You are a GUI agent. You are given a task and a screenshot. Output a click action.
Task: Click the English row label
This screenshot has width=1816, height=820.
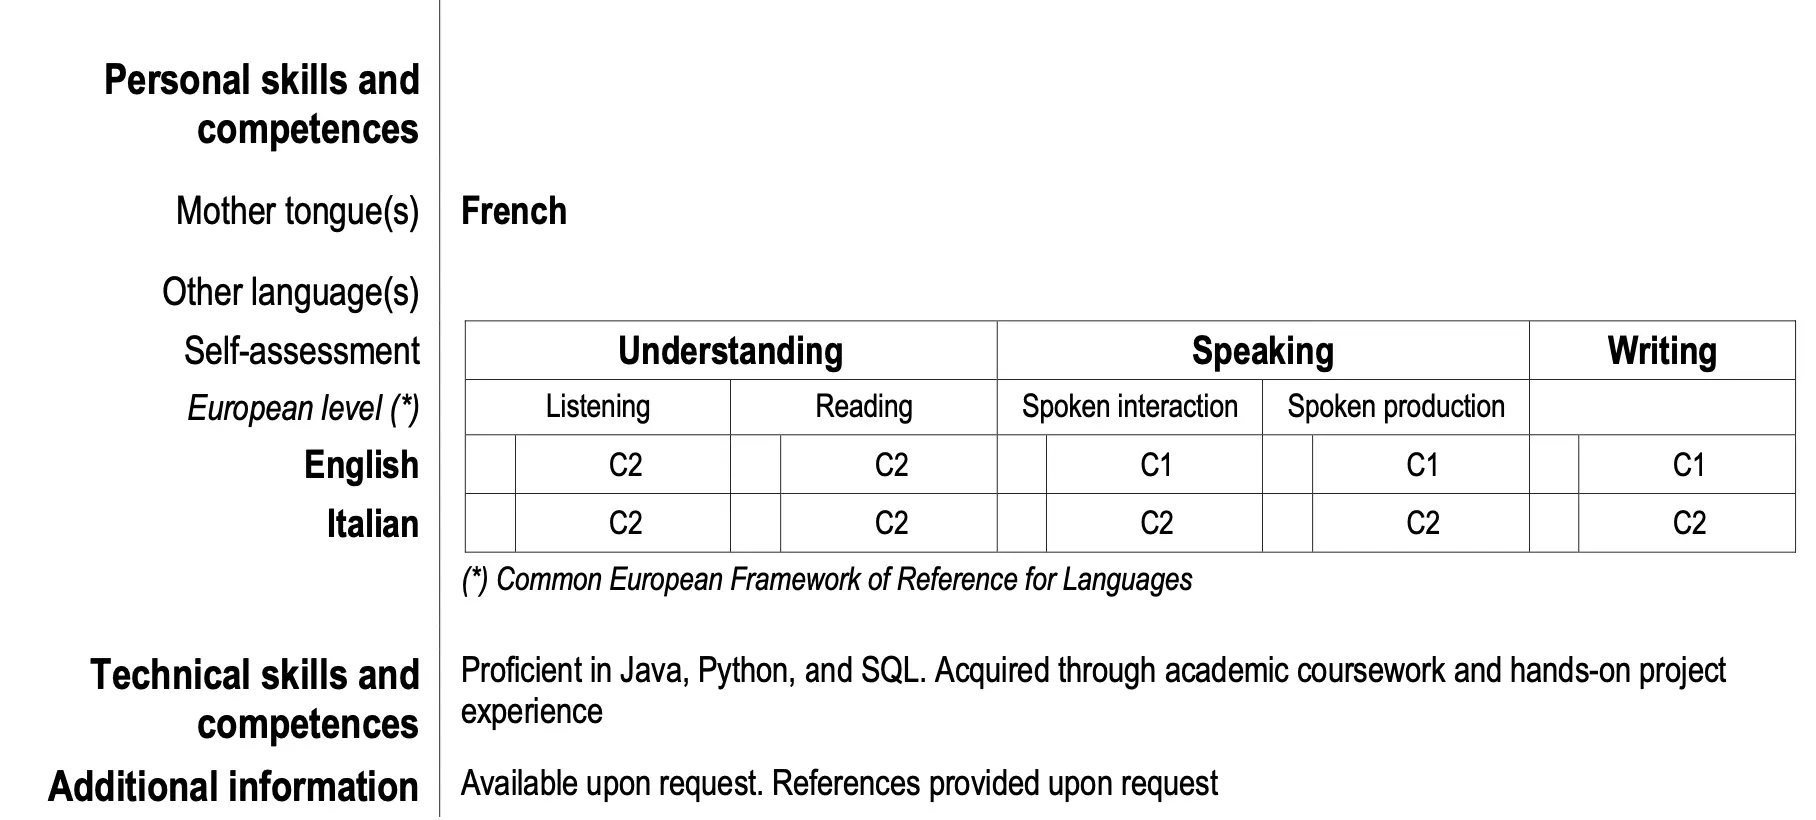(361, 465)
